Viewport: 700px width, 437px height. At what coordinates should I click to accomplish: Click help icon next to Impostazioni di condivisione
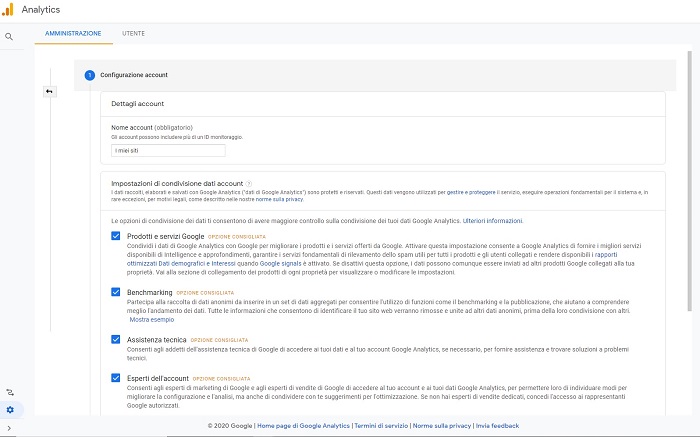[249, 183]
